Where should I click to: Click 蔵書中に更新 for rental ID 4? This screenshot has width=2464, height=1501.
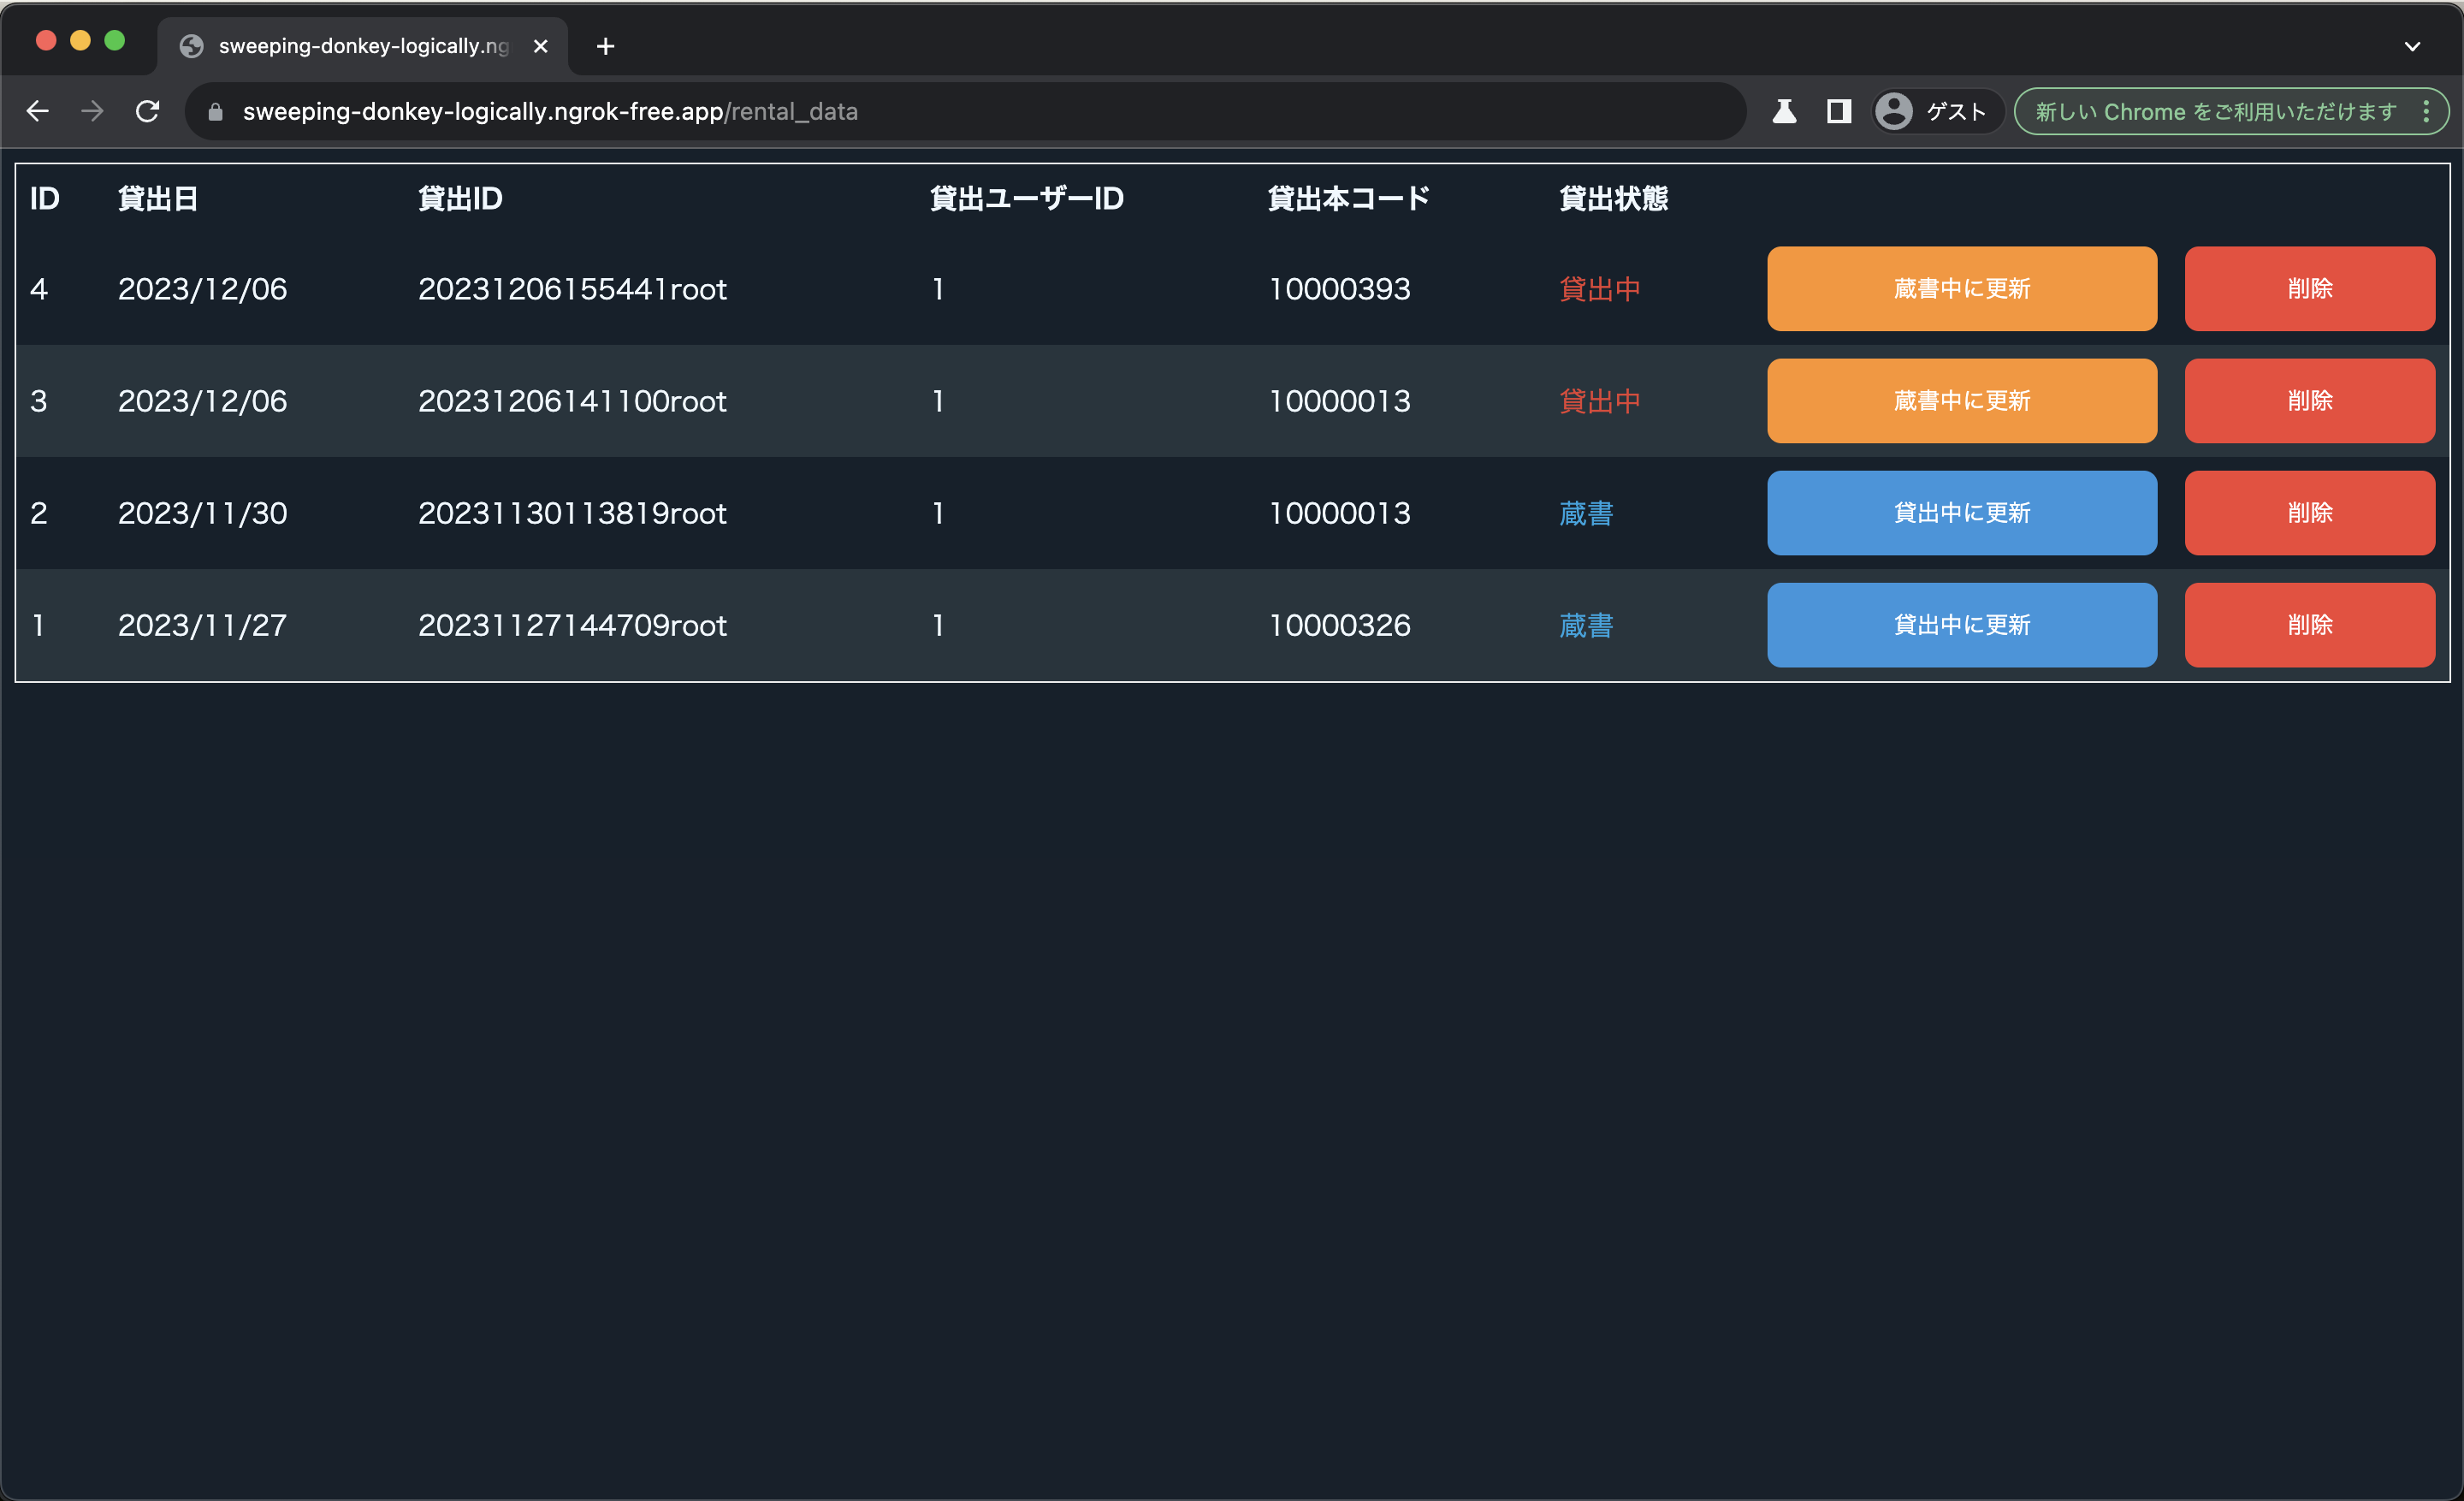click(1961, 289)
